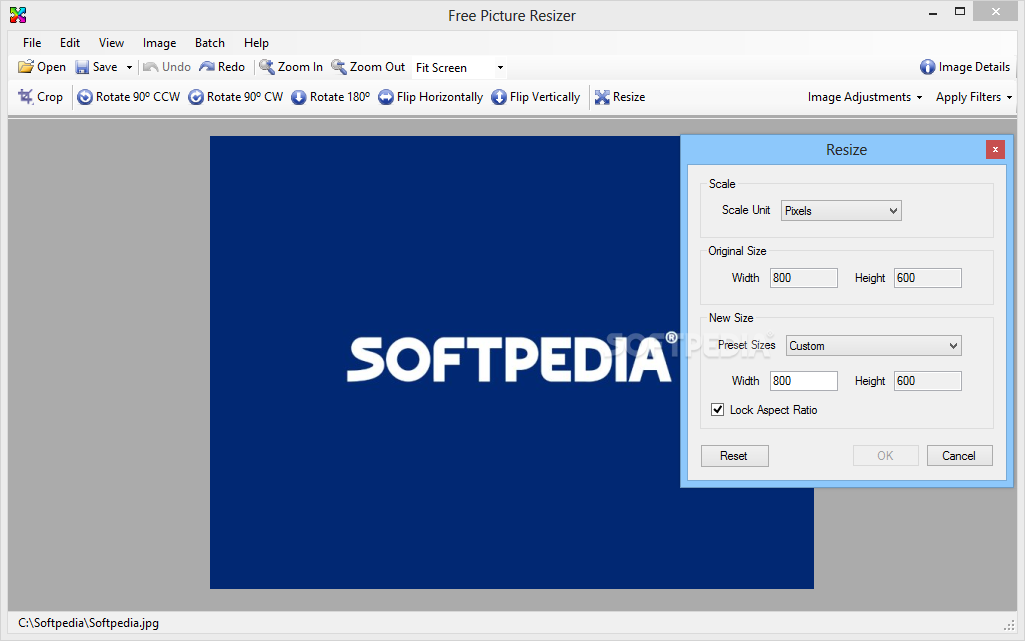Activate the Crop tool
Screen dimensions: 1025x641
[x=41, y=97]
